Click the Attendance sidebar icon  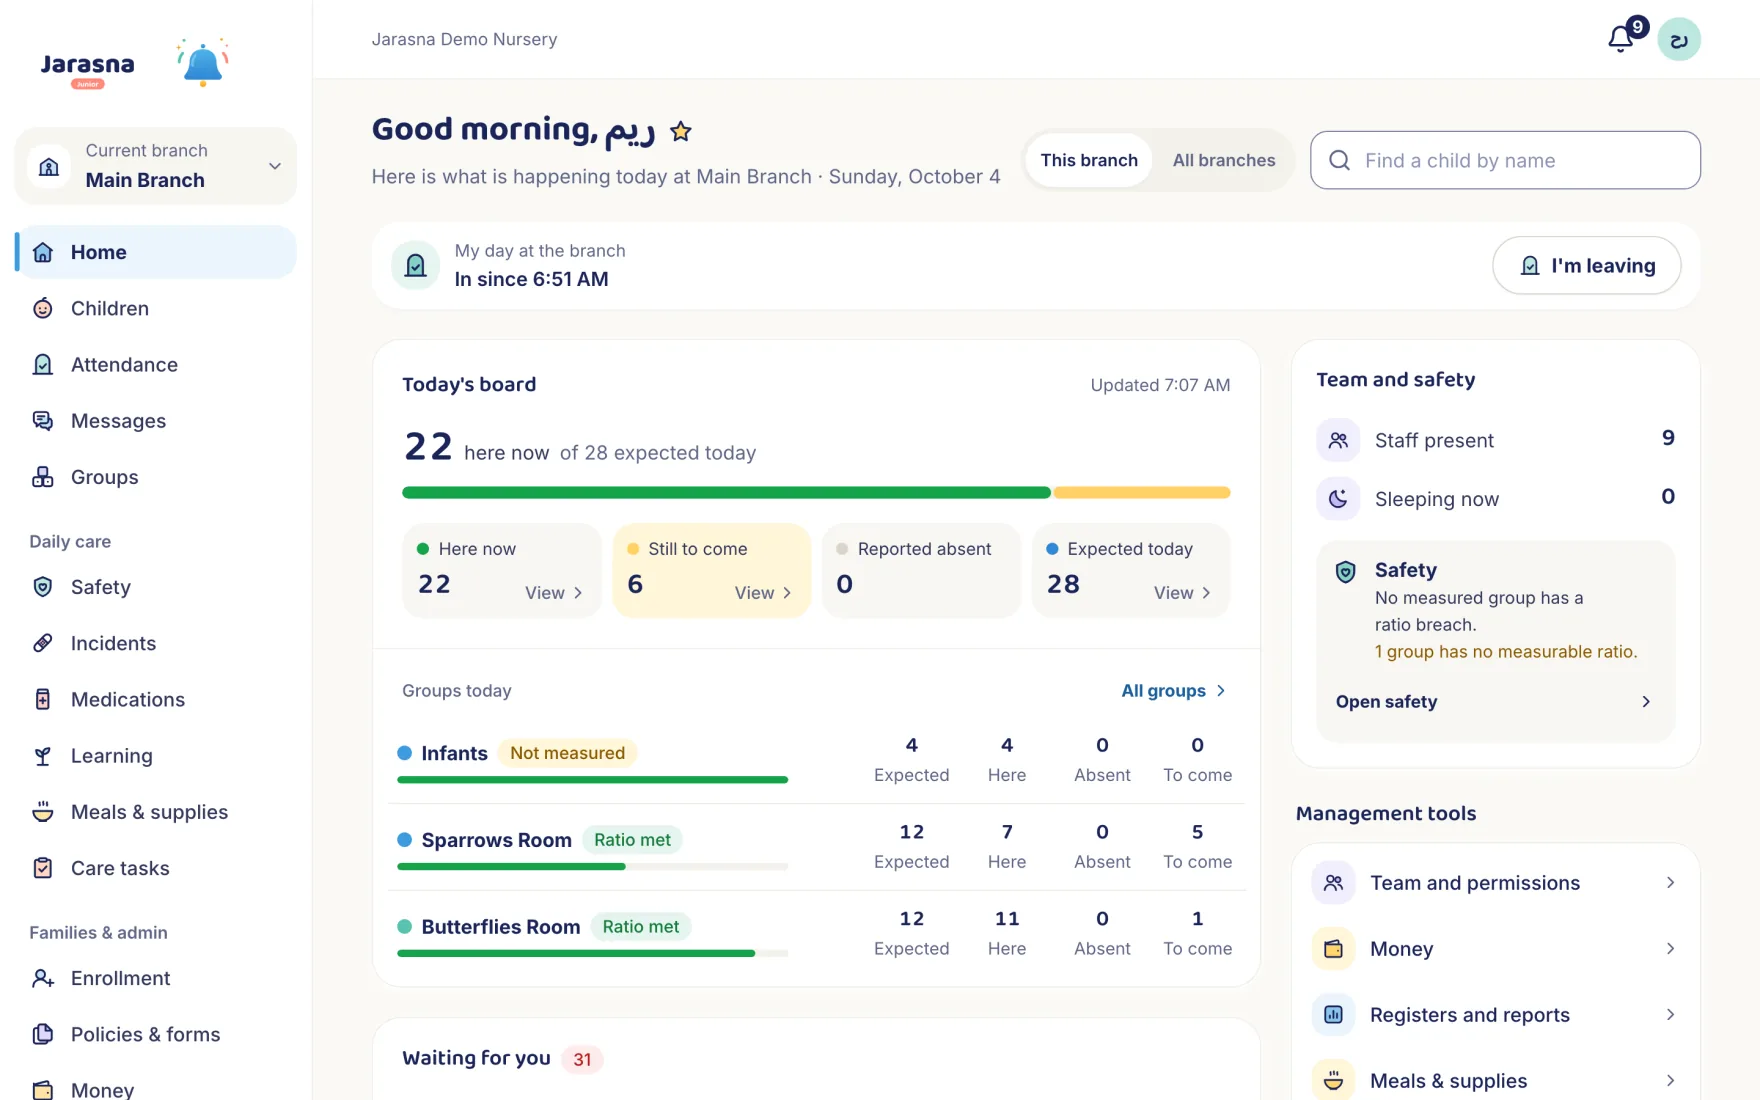pos(43,364)
